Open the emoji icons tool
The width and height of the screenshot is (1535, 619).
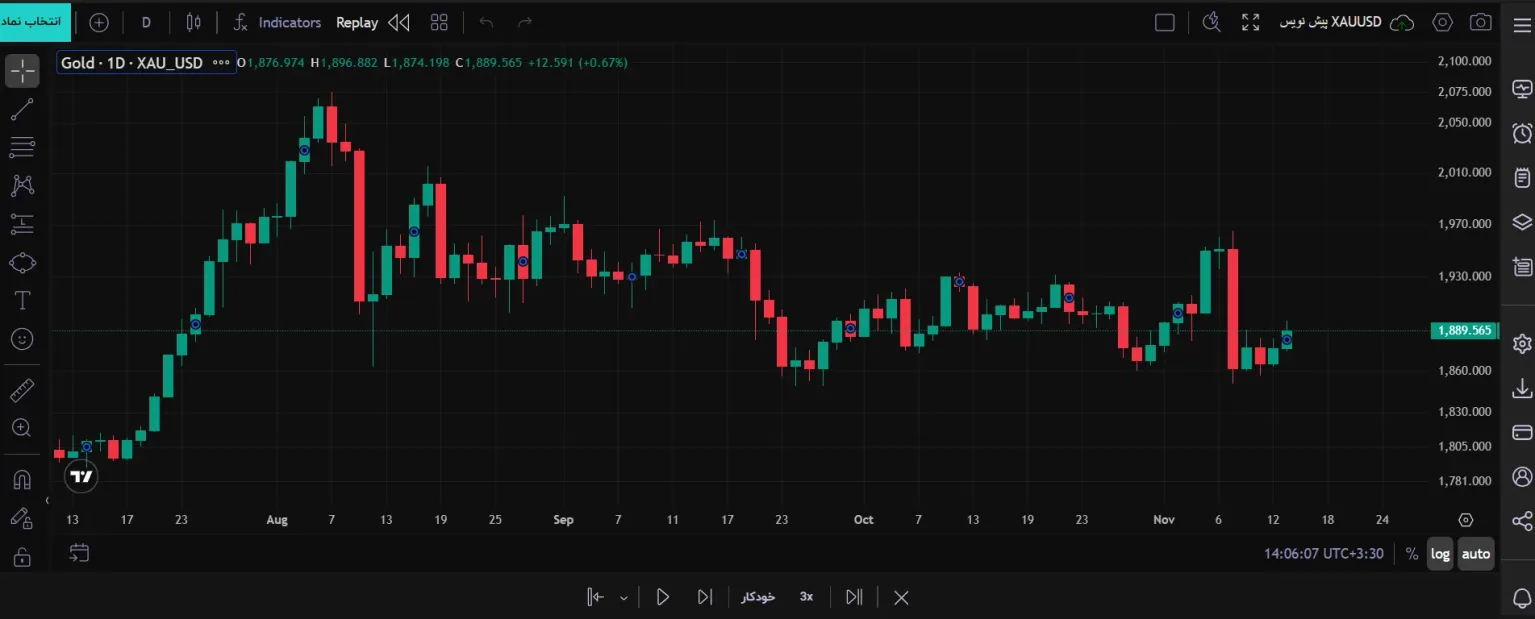pyautogui.click(x=22, y=339)
